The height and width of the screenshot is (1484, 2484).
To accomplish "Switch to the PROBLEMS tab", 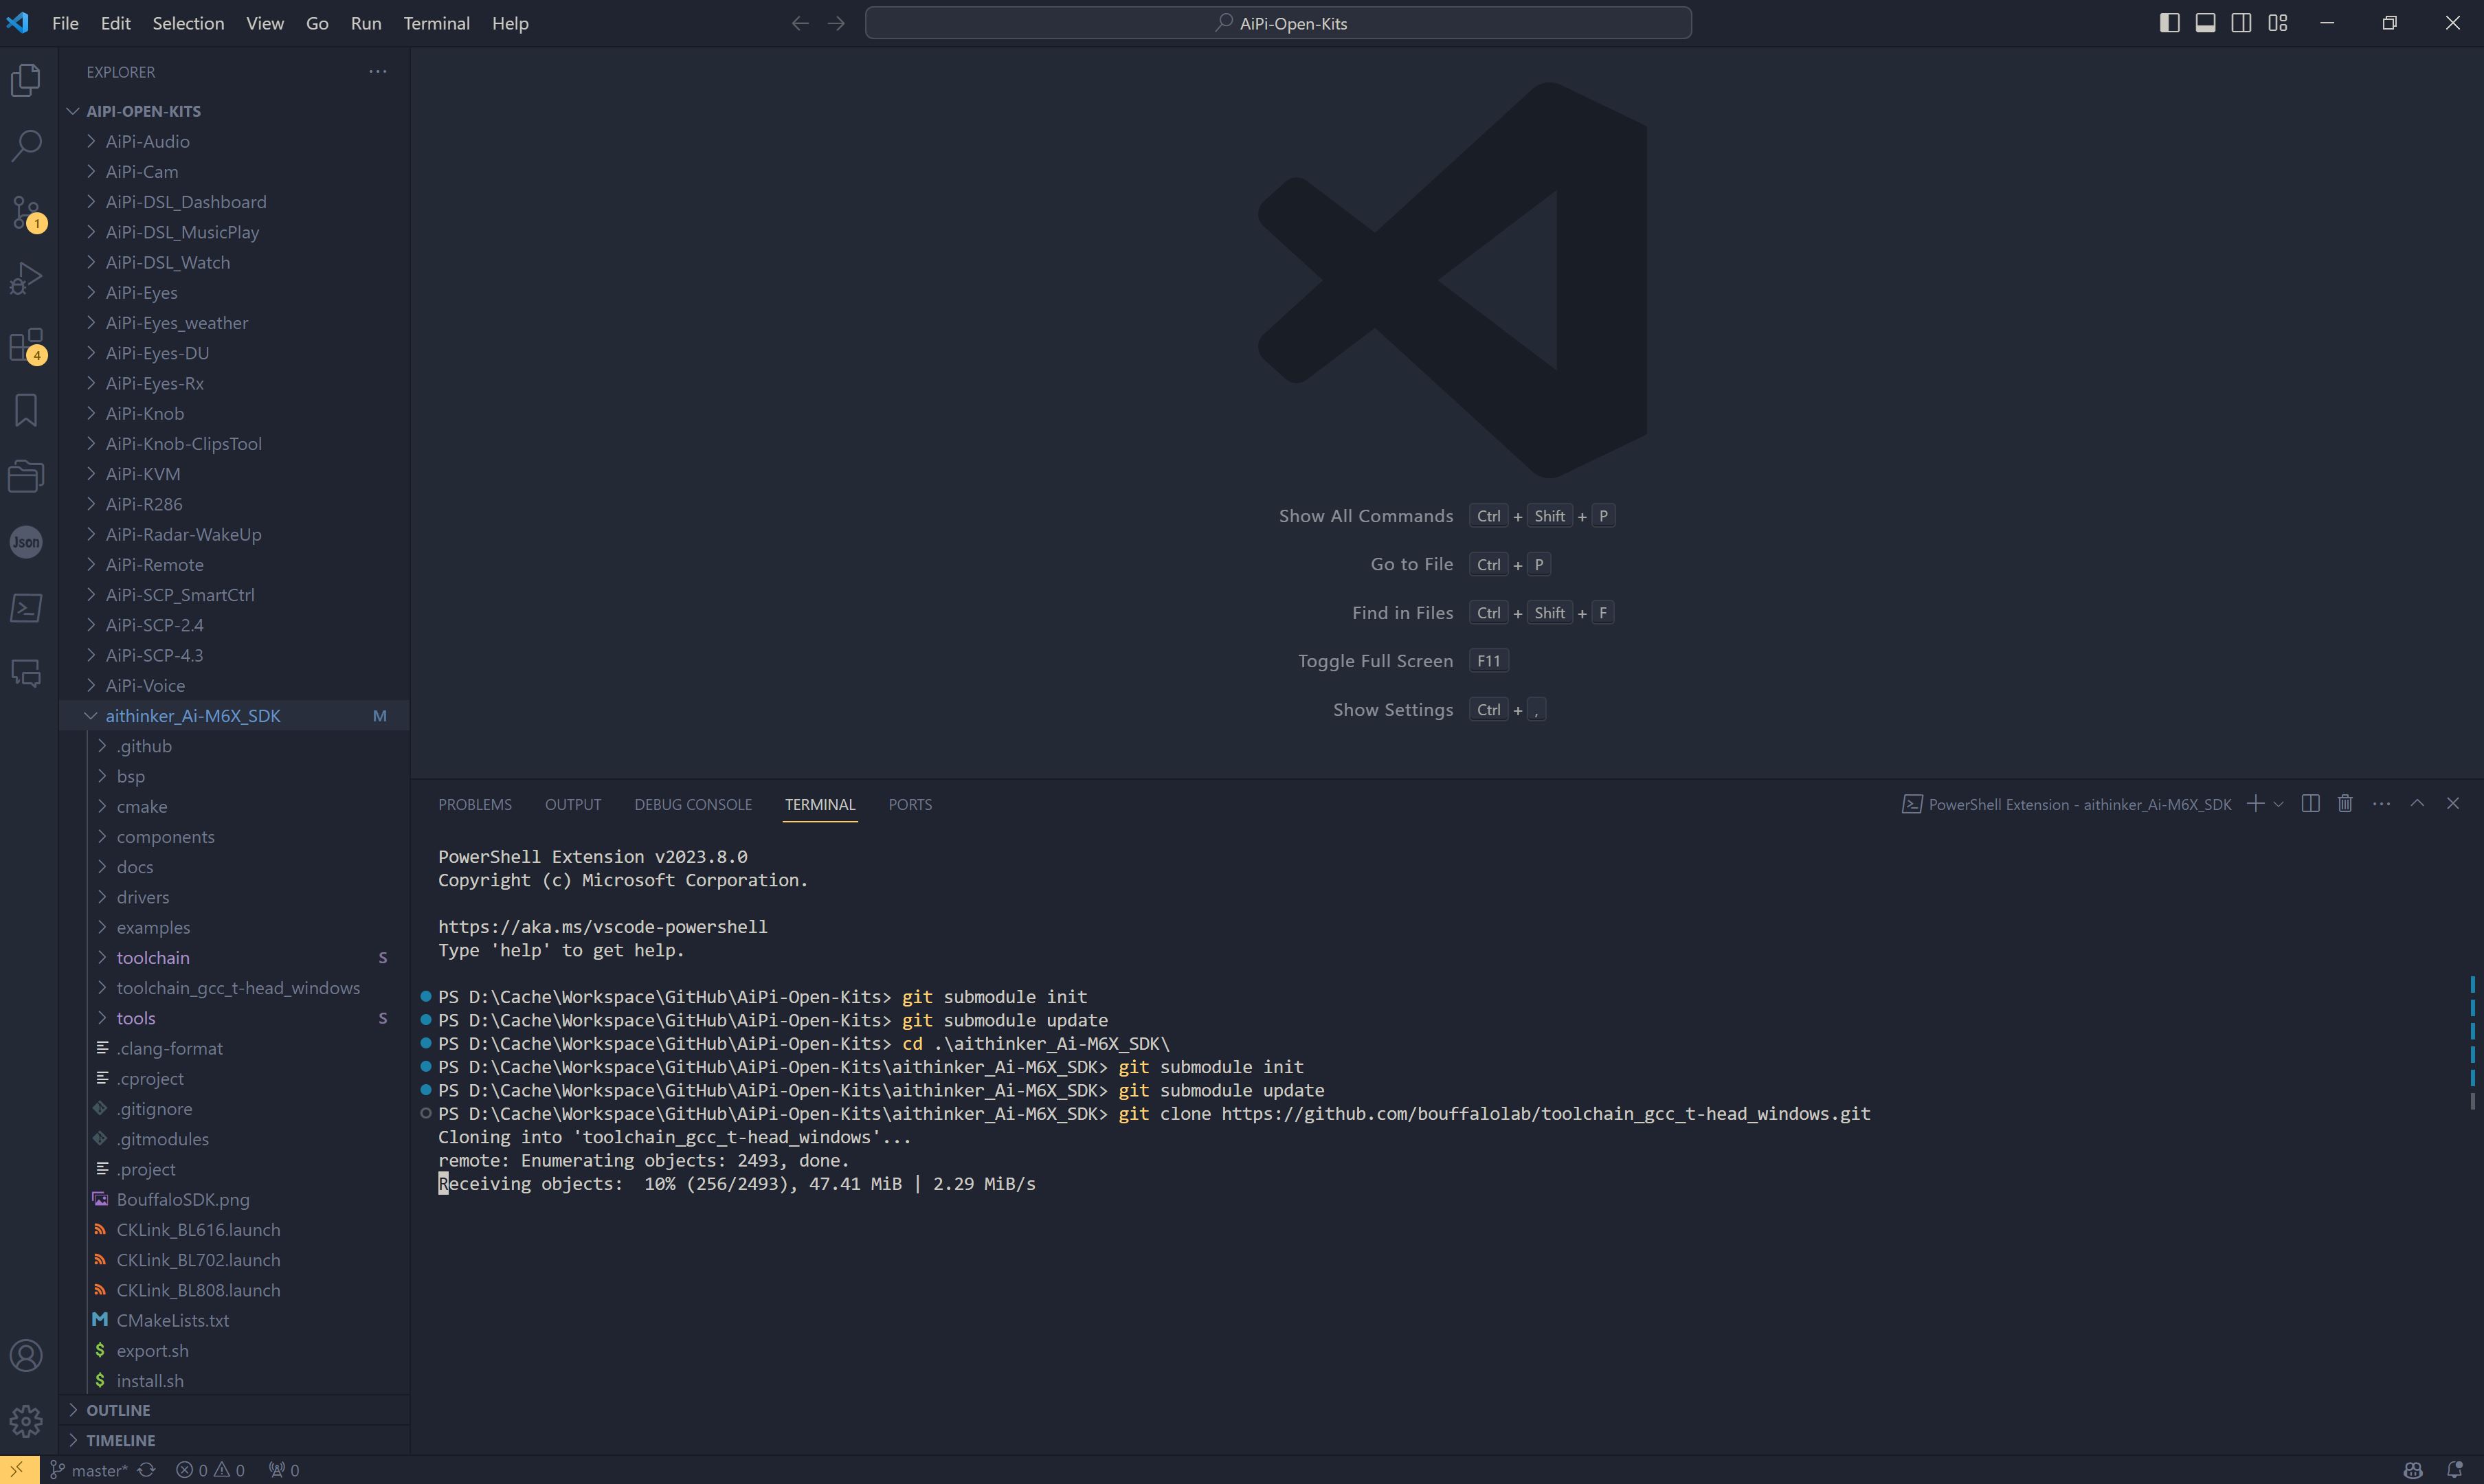I will [x=475, y=804].
